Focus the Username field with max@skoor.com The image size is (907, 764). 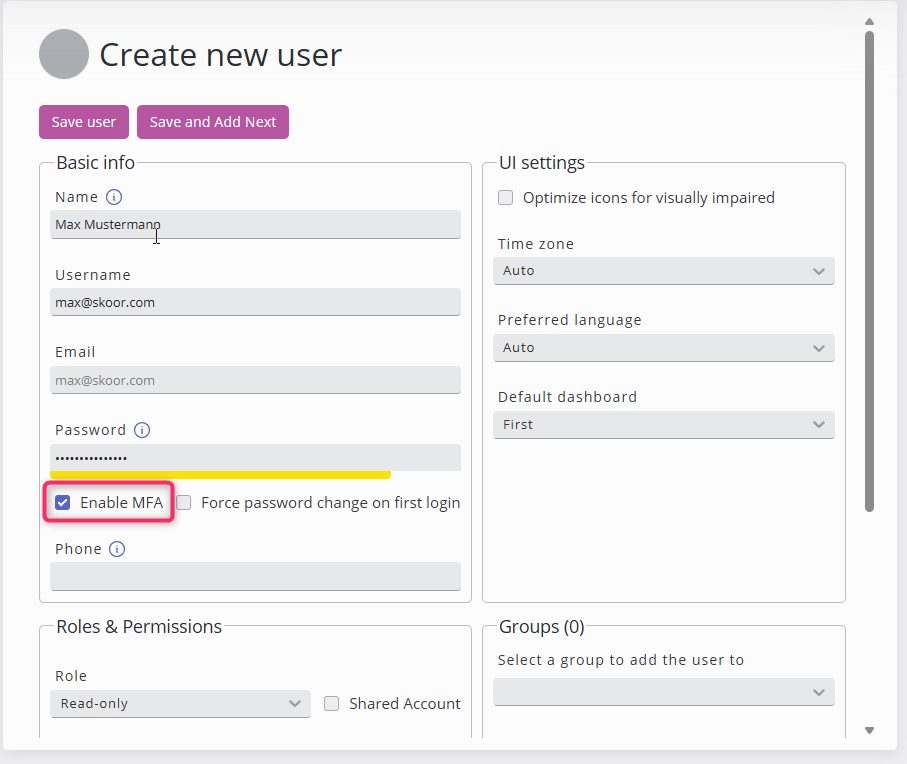point(255,302)
